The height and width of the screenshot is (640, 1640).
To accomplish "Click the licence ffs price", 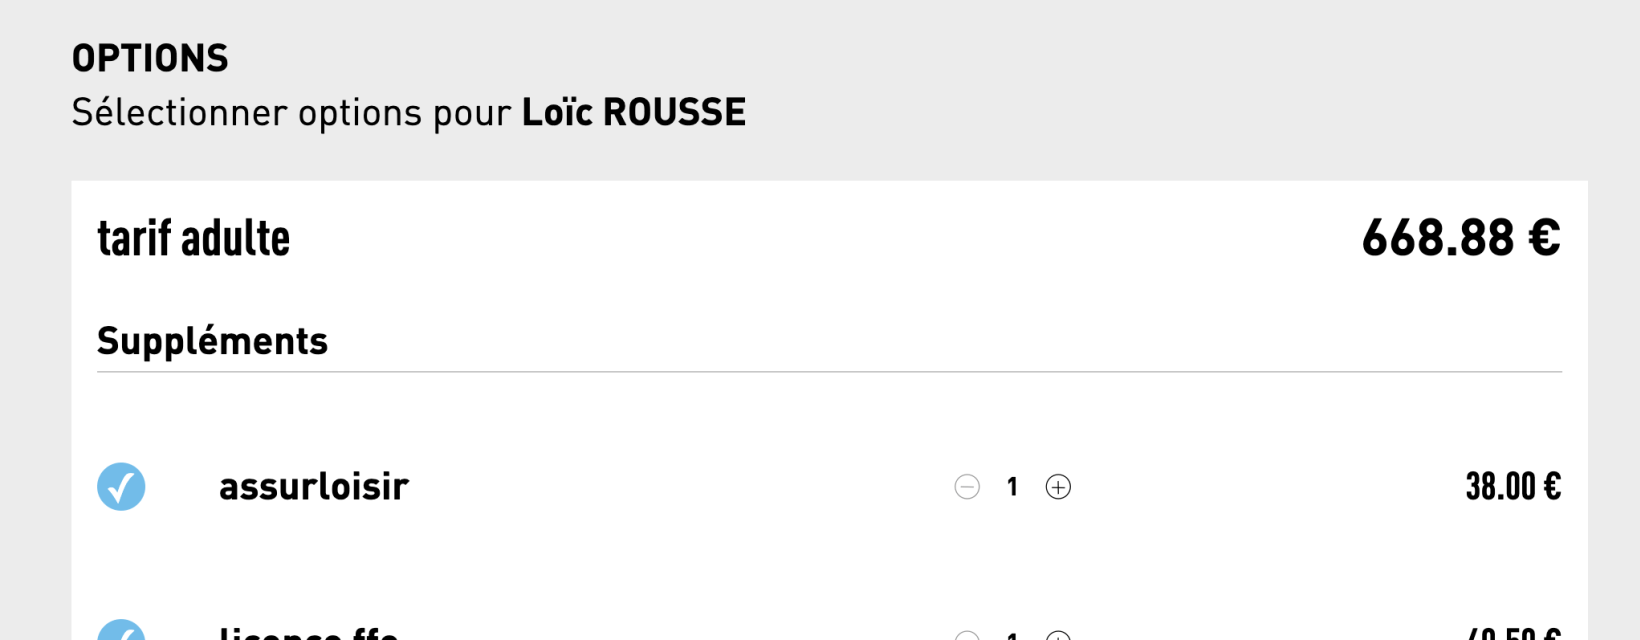I will click(x=1512, y=634).
